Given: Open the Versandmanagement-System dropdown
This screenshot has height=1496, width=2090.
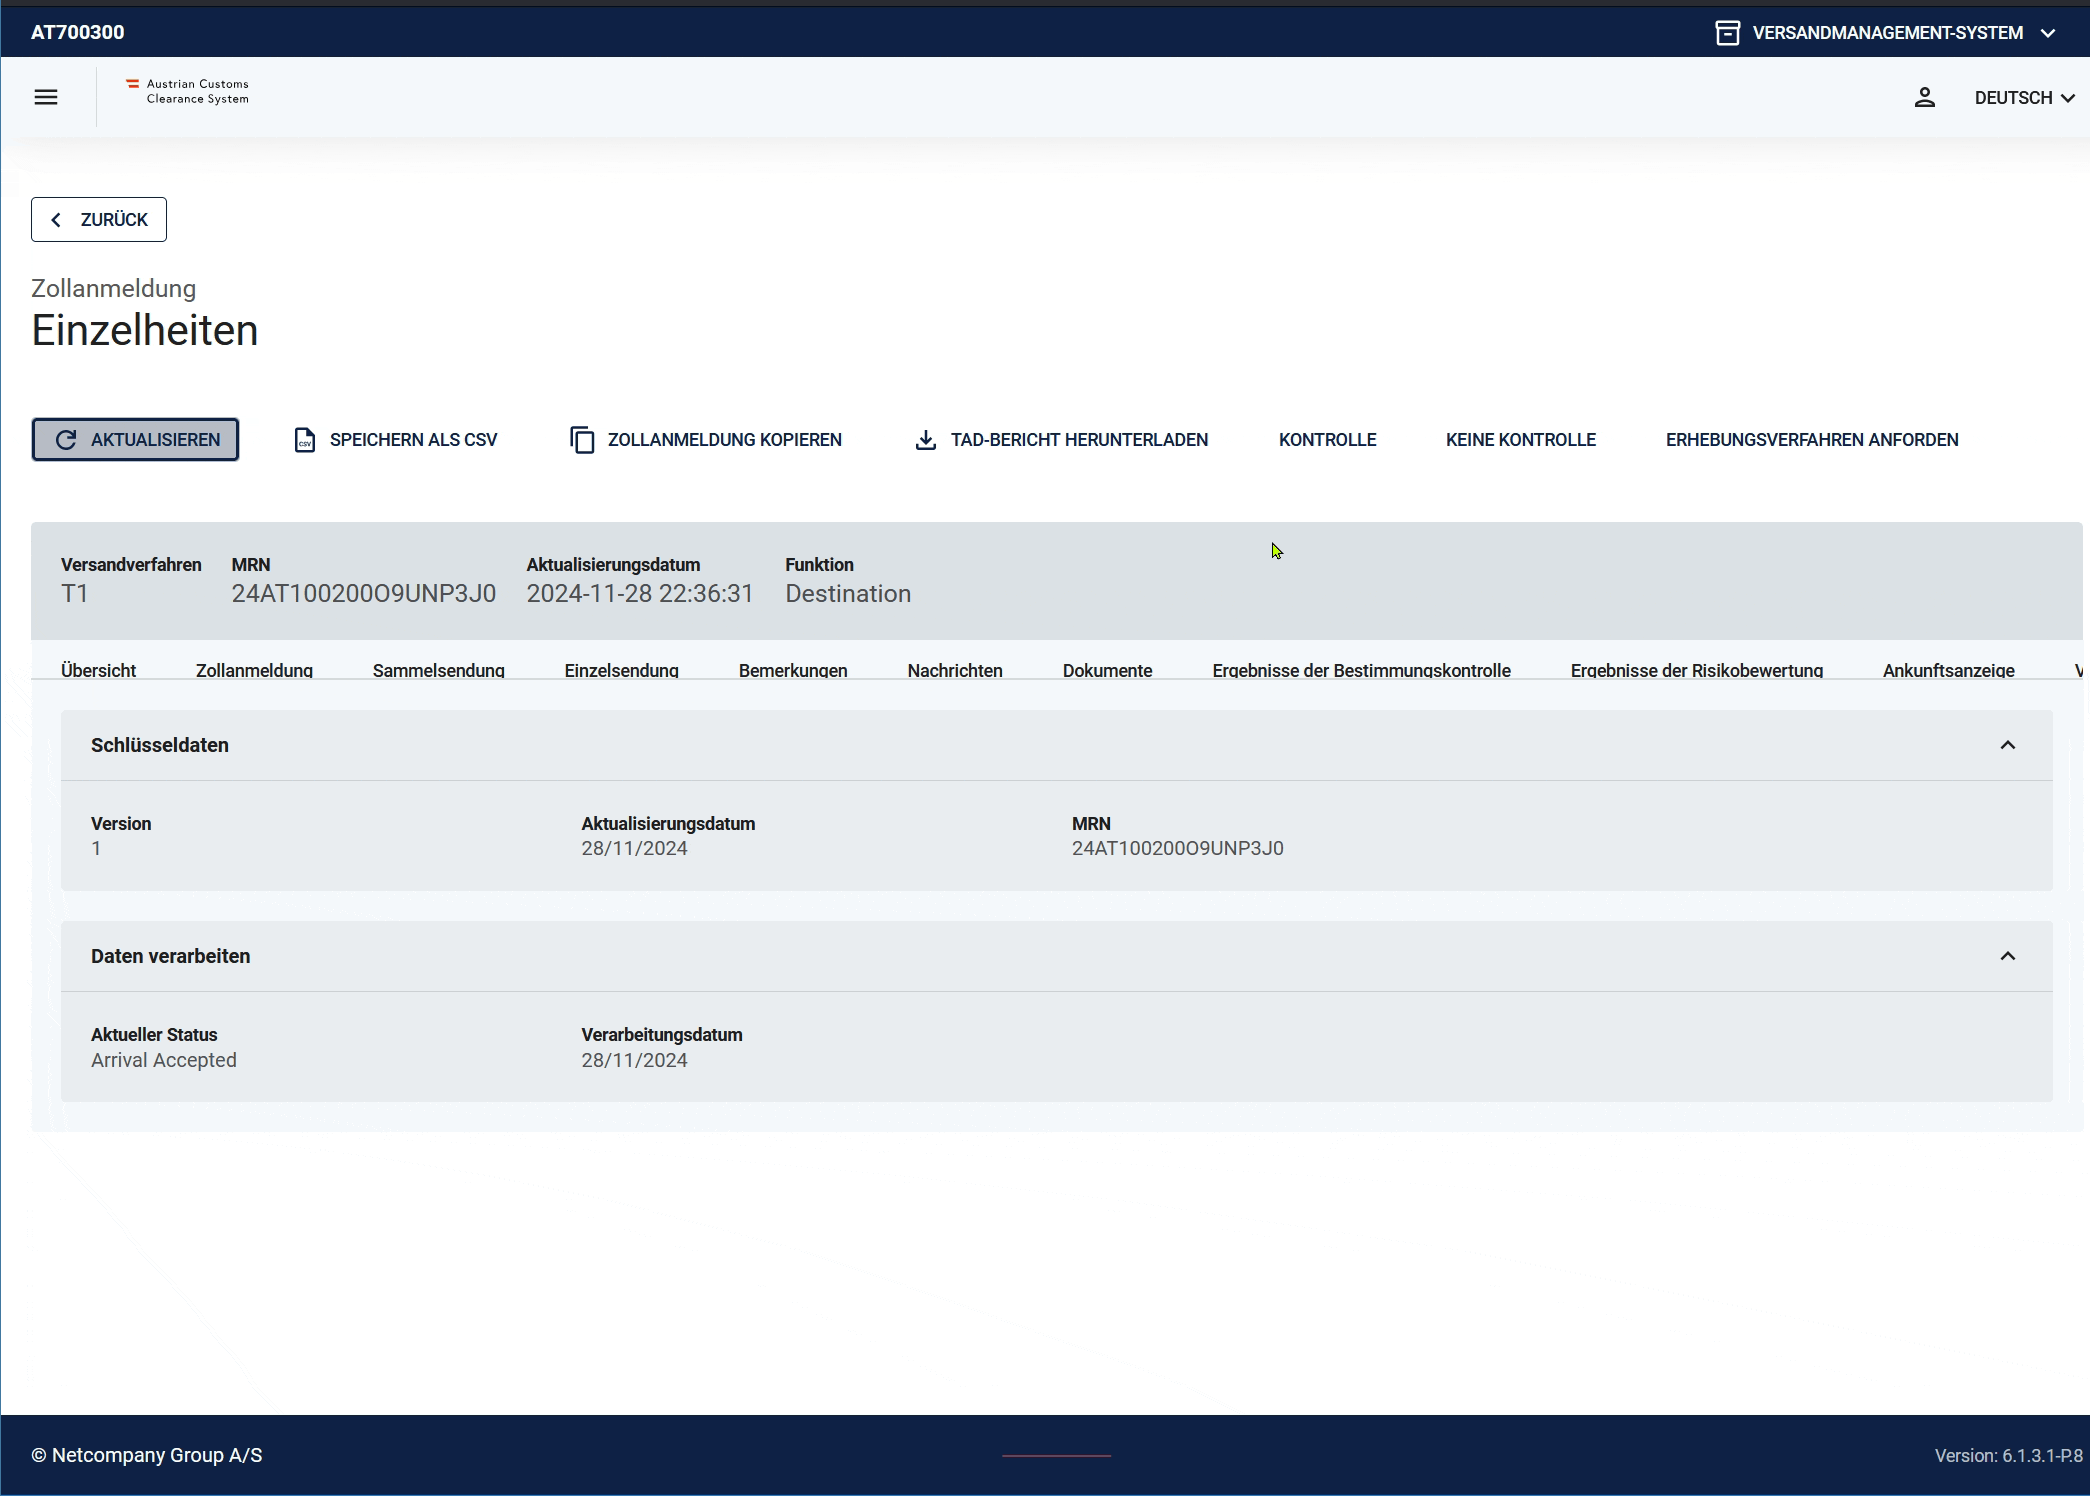Looking at the screenshot, I should (x=2048, y=33).
